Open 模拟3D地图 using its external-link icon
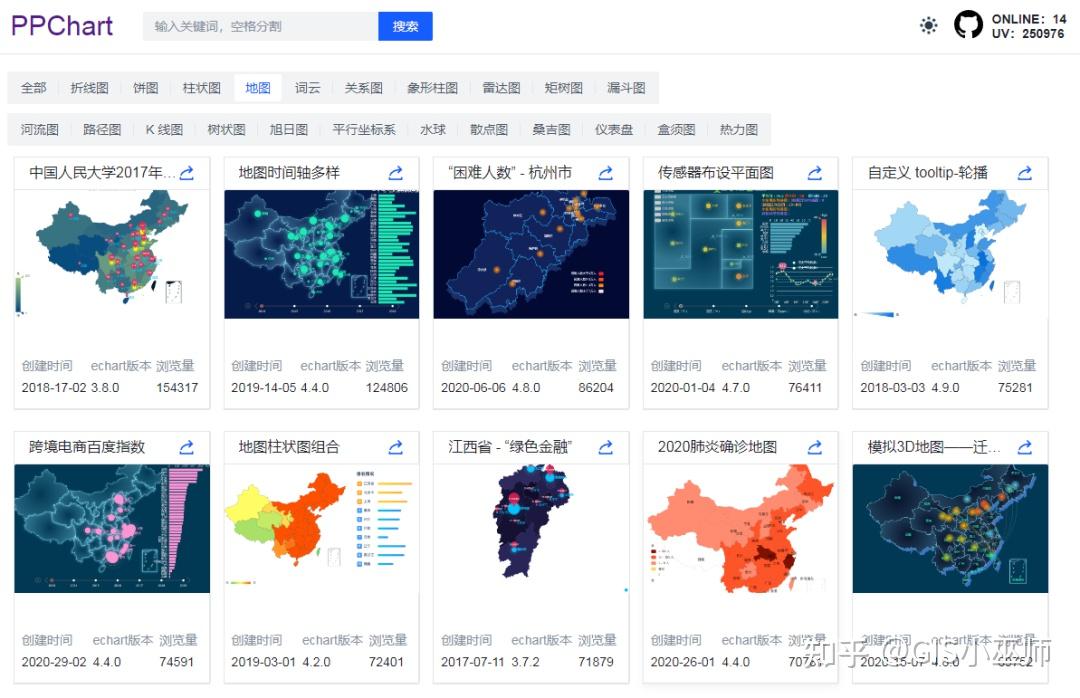Image resolution: width=1080 pixels, height=698 pixels. [x=1024, y=447]
